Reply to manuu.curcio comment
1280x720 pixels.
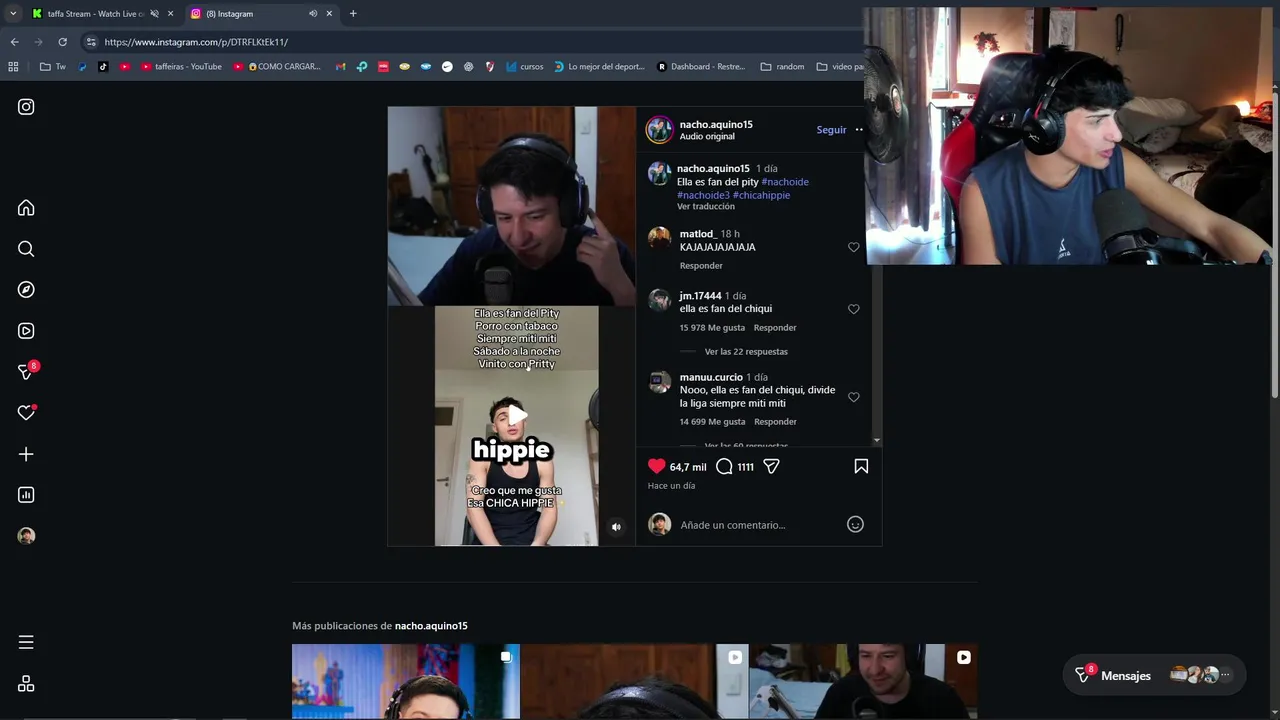click(x=775, y=422)
